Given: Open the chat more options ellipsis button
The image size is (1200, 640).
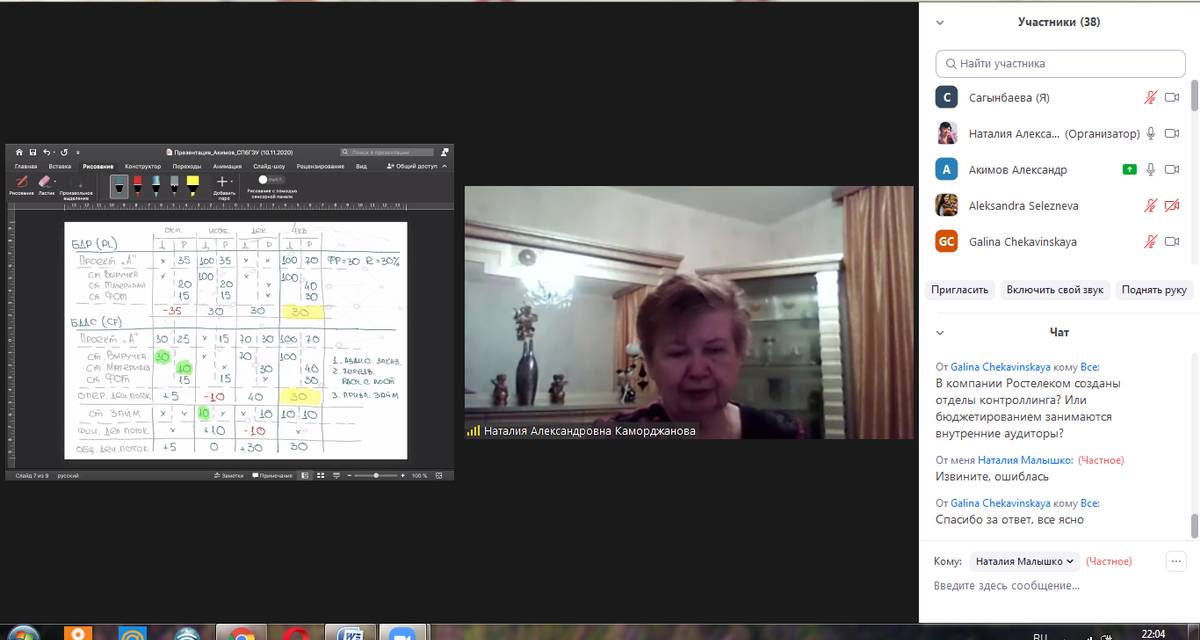Looking at the screenshot, I should pos(1175,561).
